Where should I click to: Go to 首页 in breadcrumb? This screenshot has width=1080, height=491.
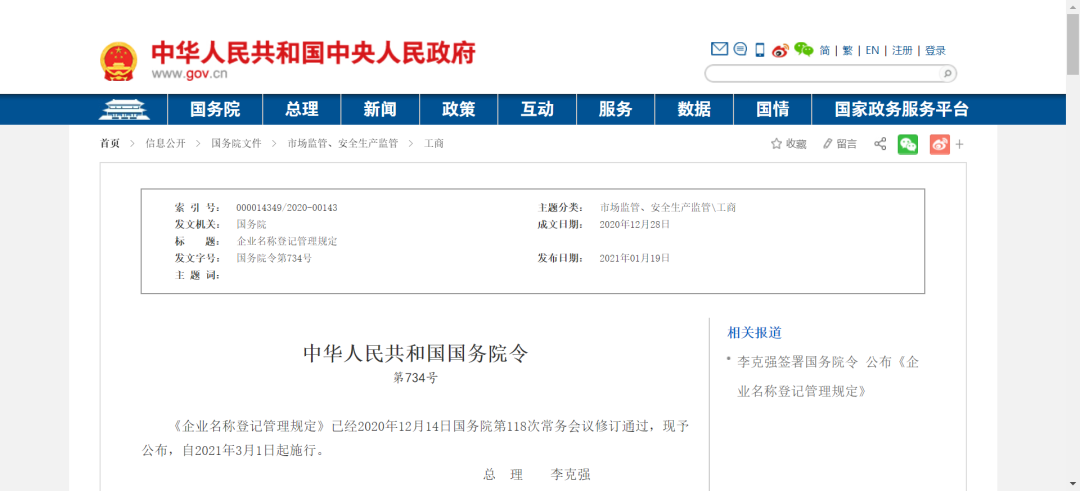point(110,144)
